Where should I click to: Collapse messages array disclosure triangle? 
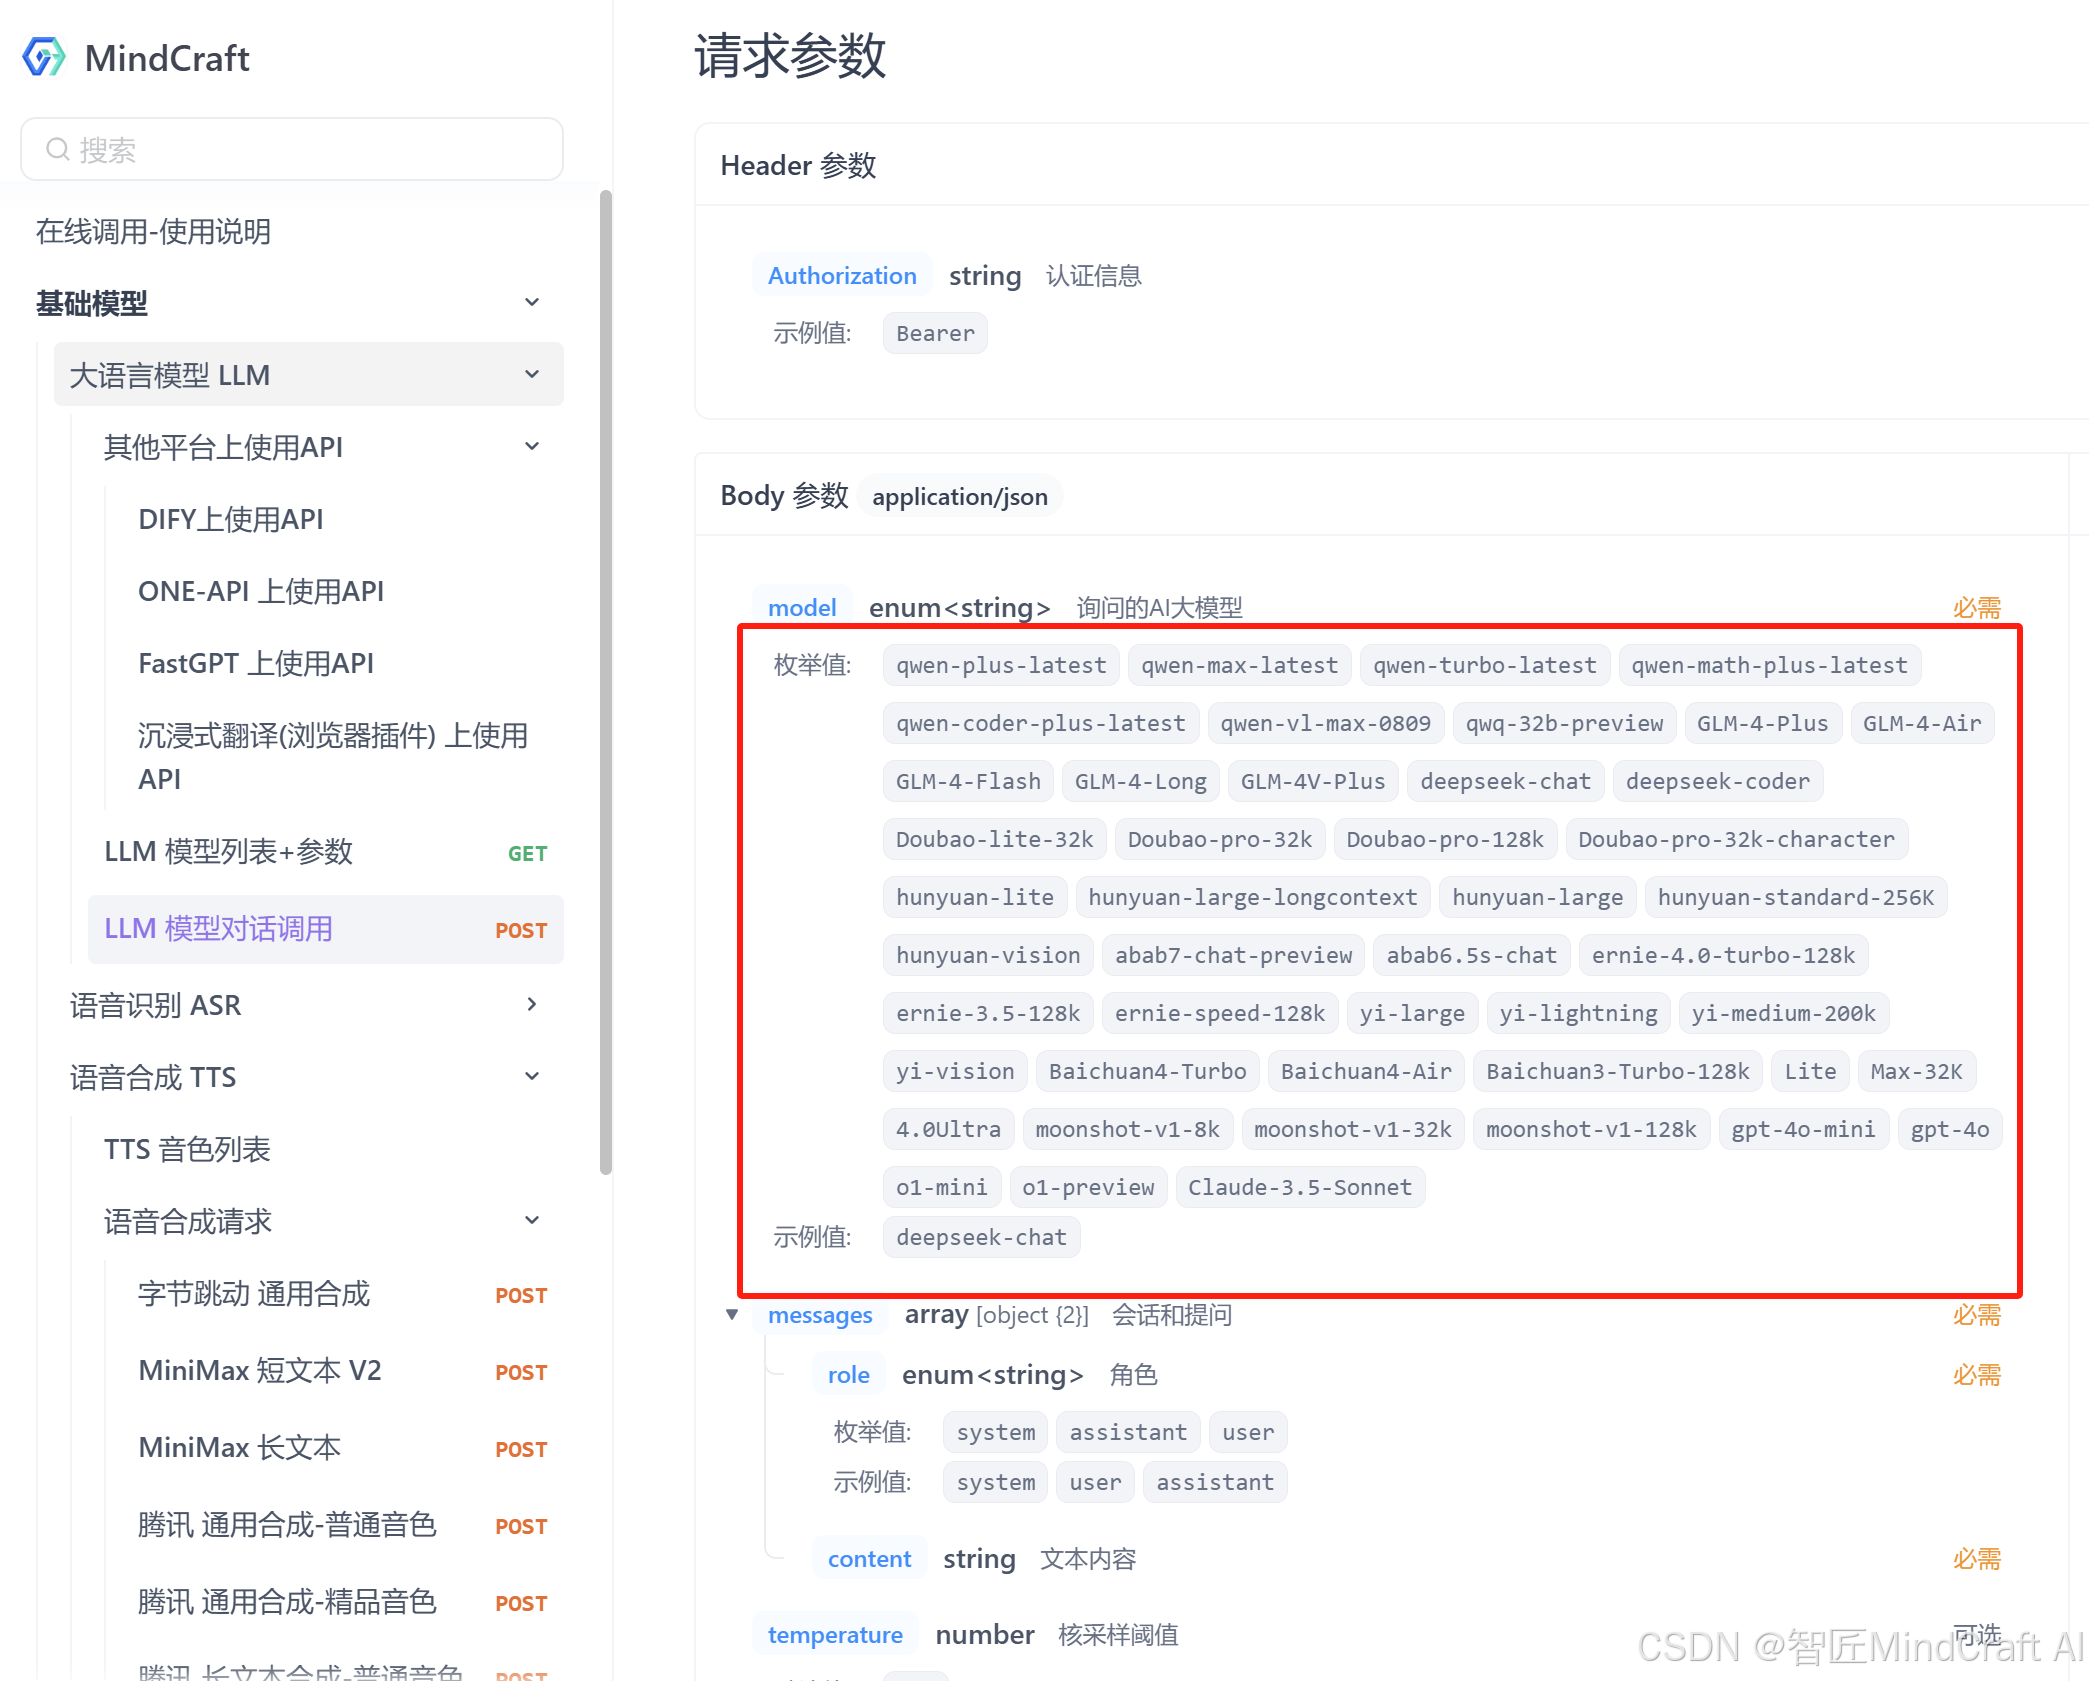tap(732, 1315)
